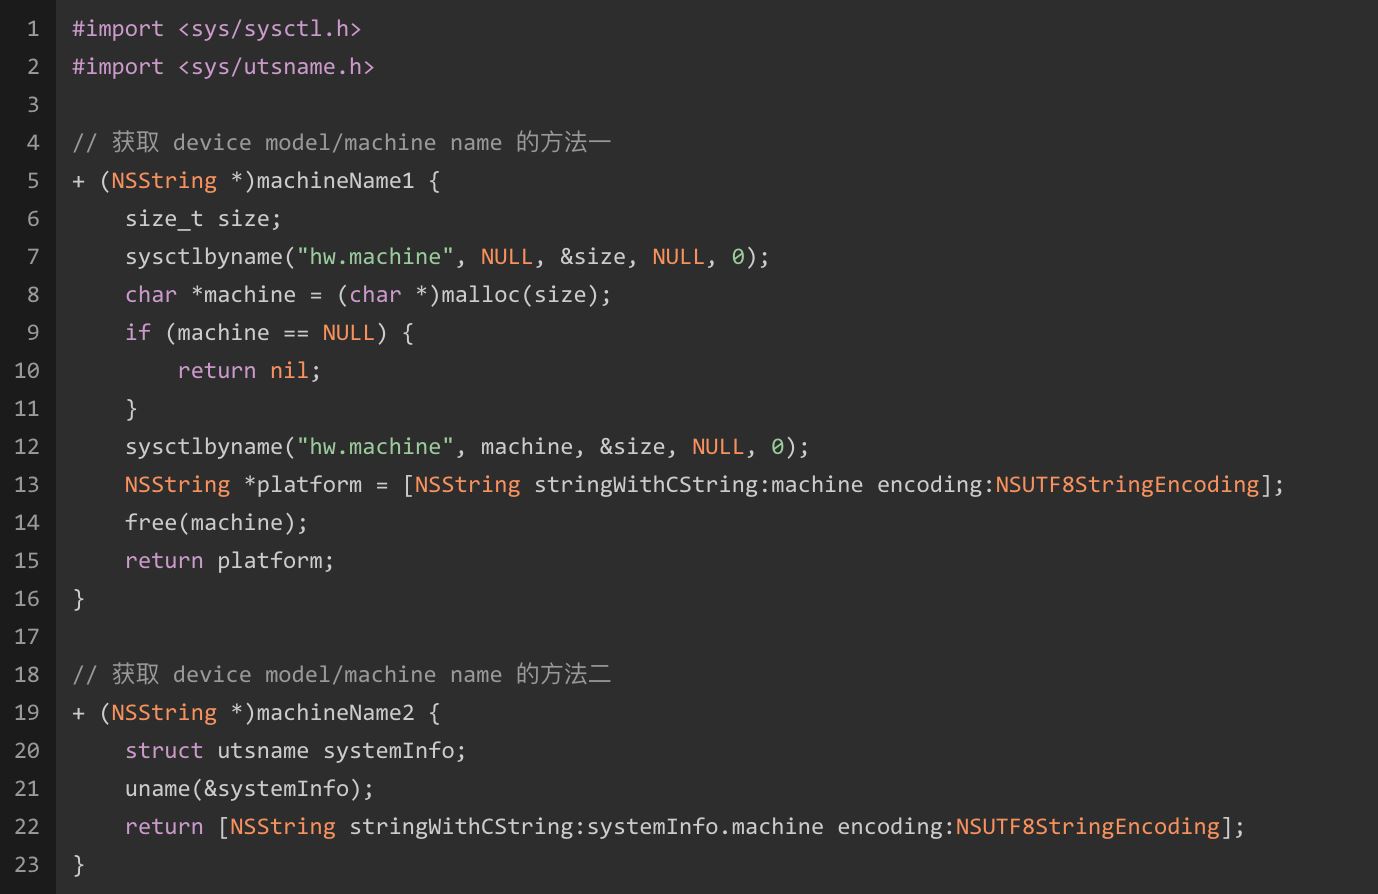The image size is (1378, 894).
Task: Click the sys/sysctl.h import path
Action: [x=269, y=29]
